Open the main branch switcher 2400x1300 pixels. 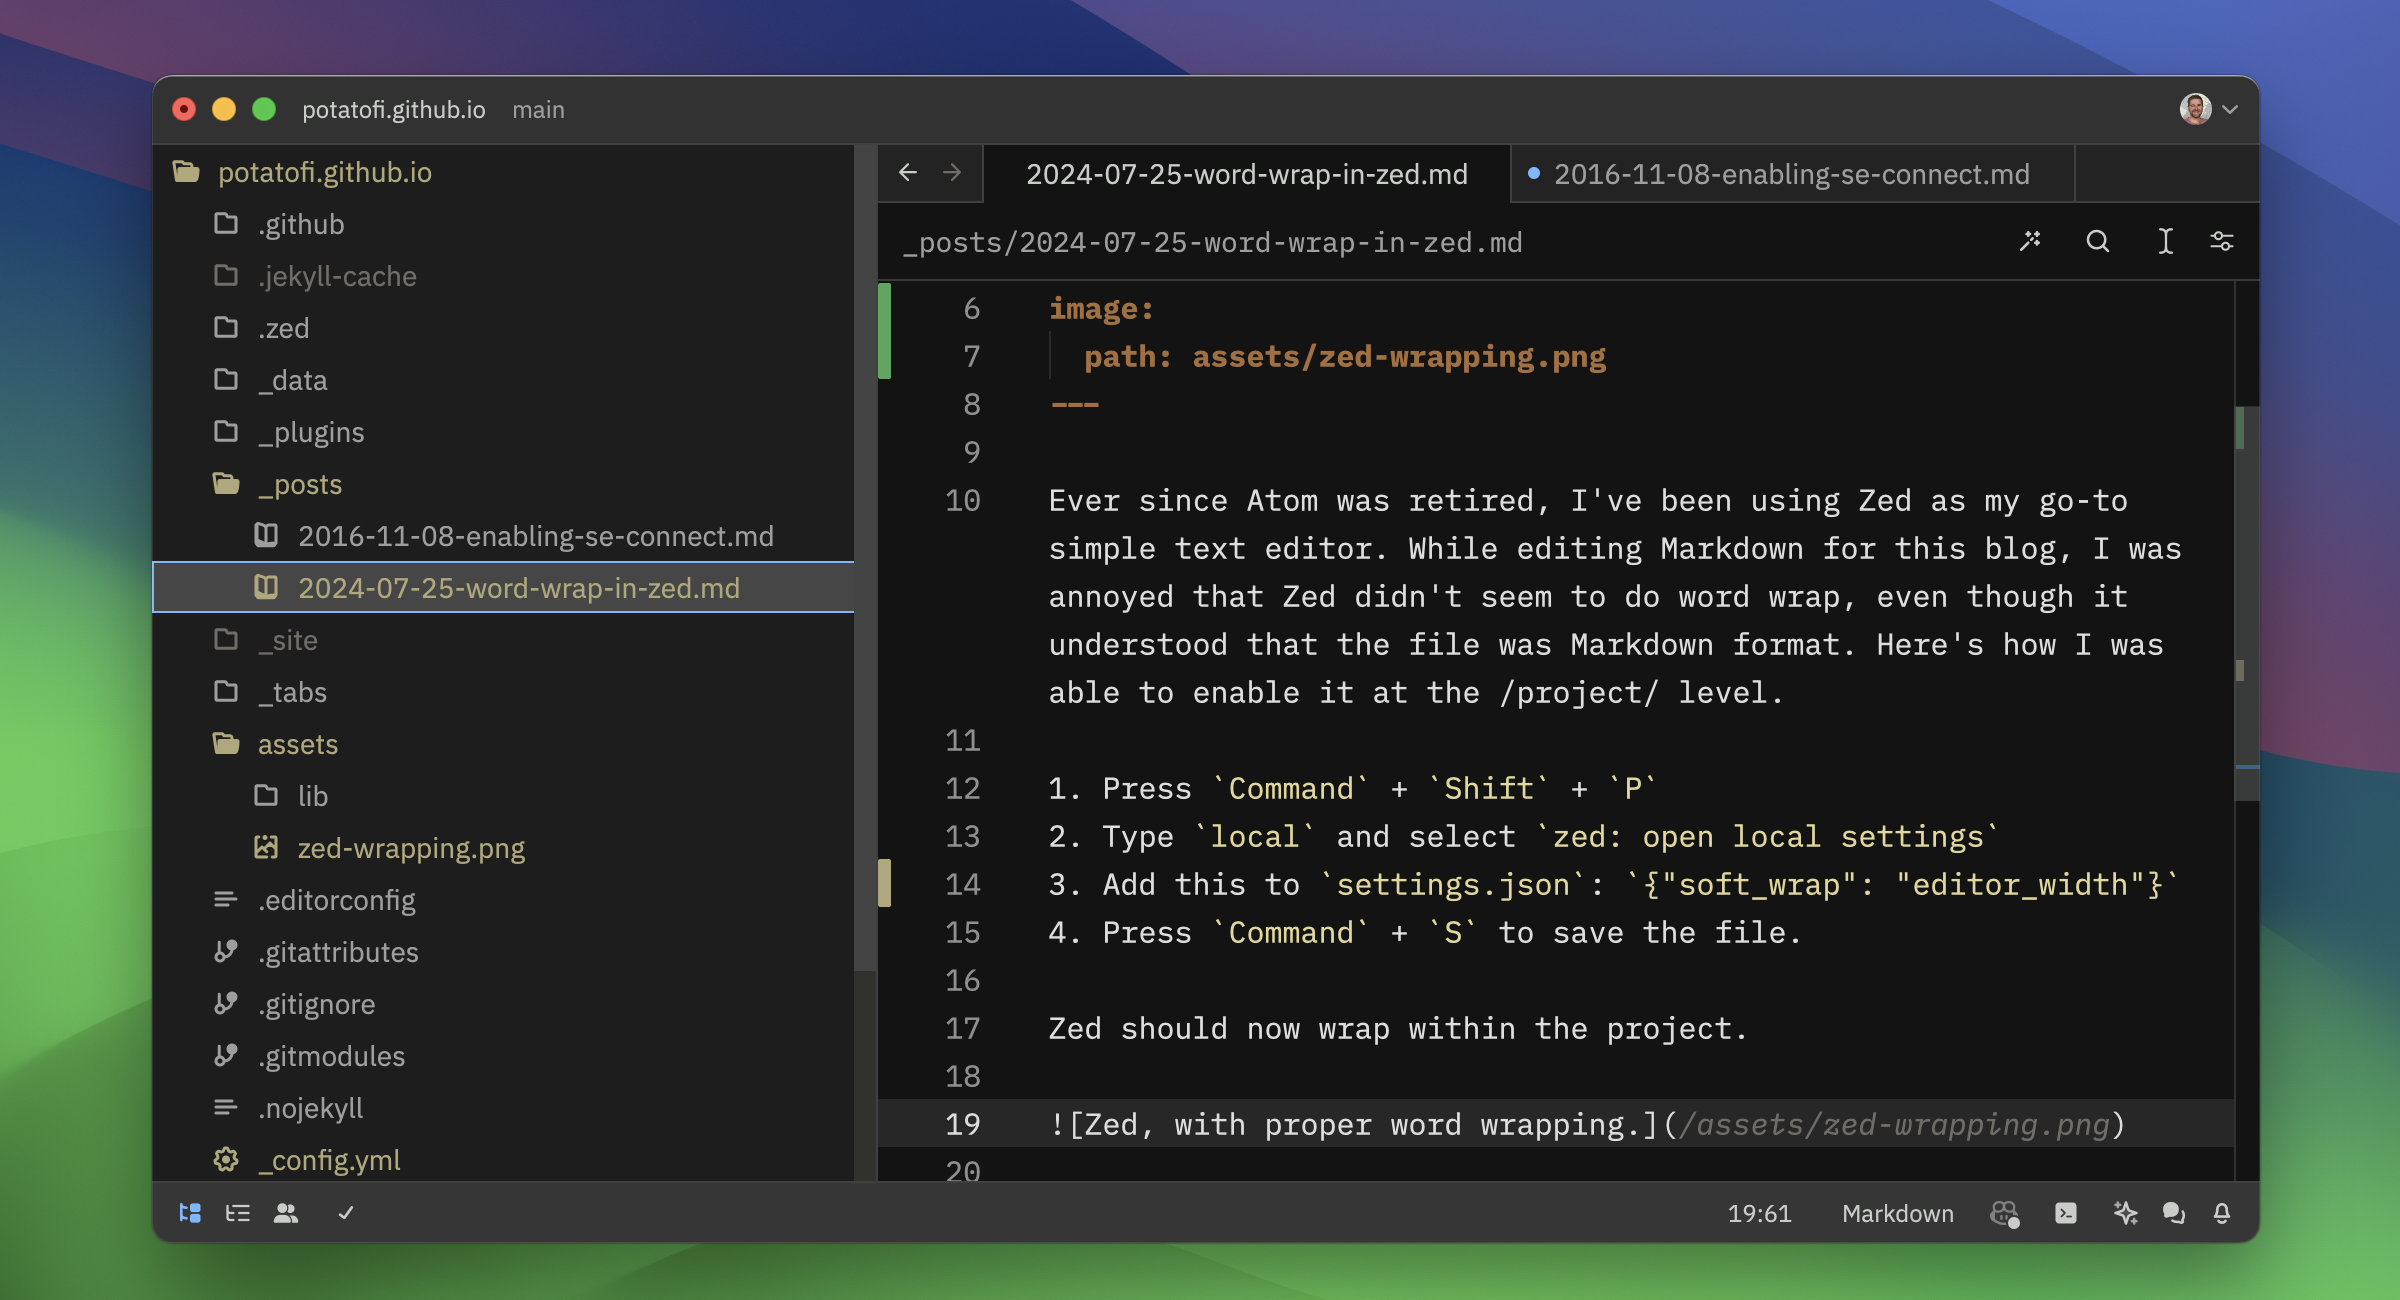tap(538, 109)
